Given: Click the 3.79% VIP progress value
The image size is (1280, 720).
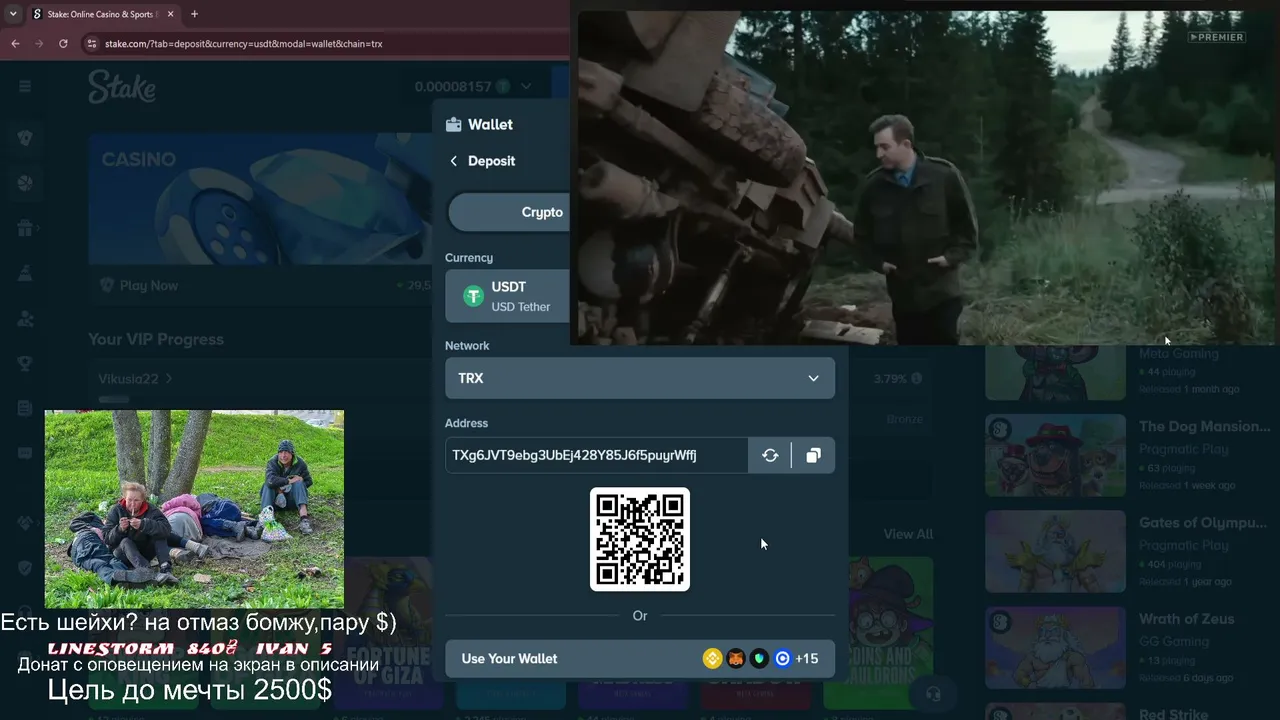Looking at the screenshot, I should coord(889,379).
